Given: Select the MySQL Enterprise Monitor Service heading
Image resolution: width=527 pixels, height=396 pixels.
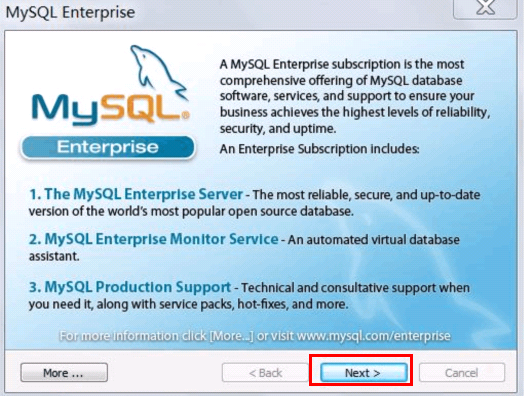Looking at the screenshot, I should 154,239.
